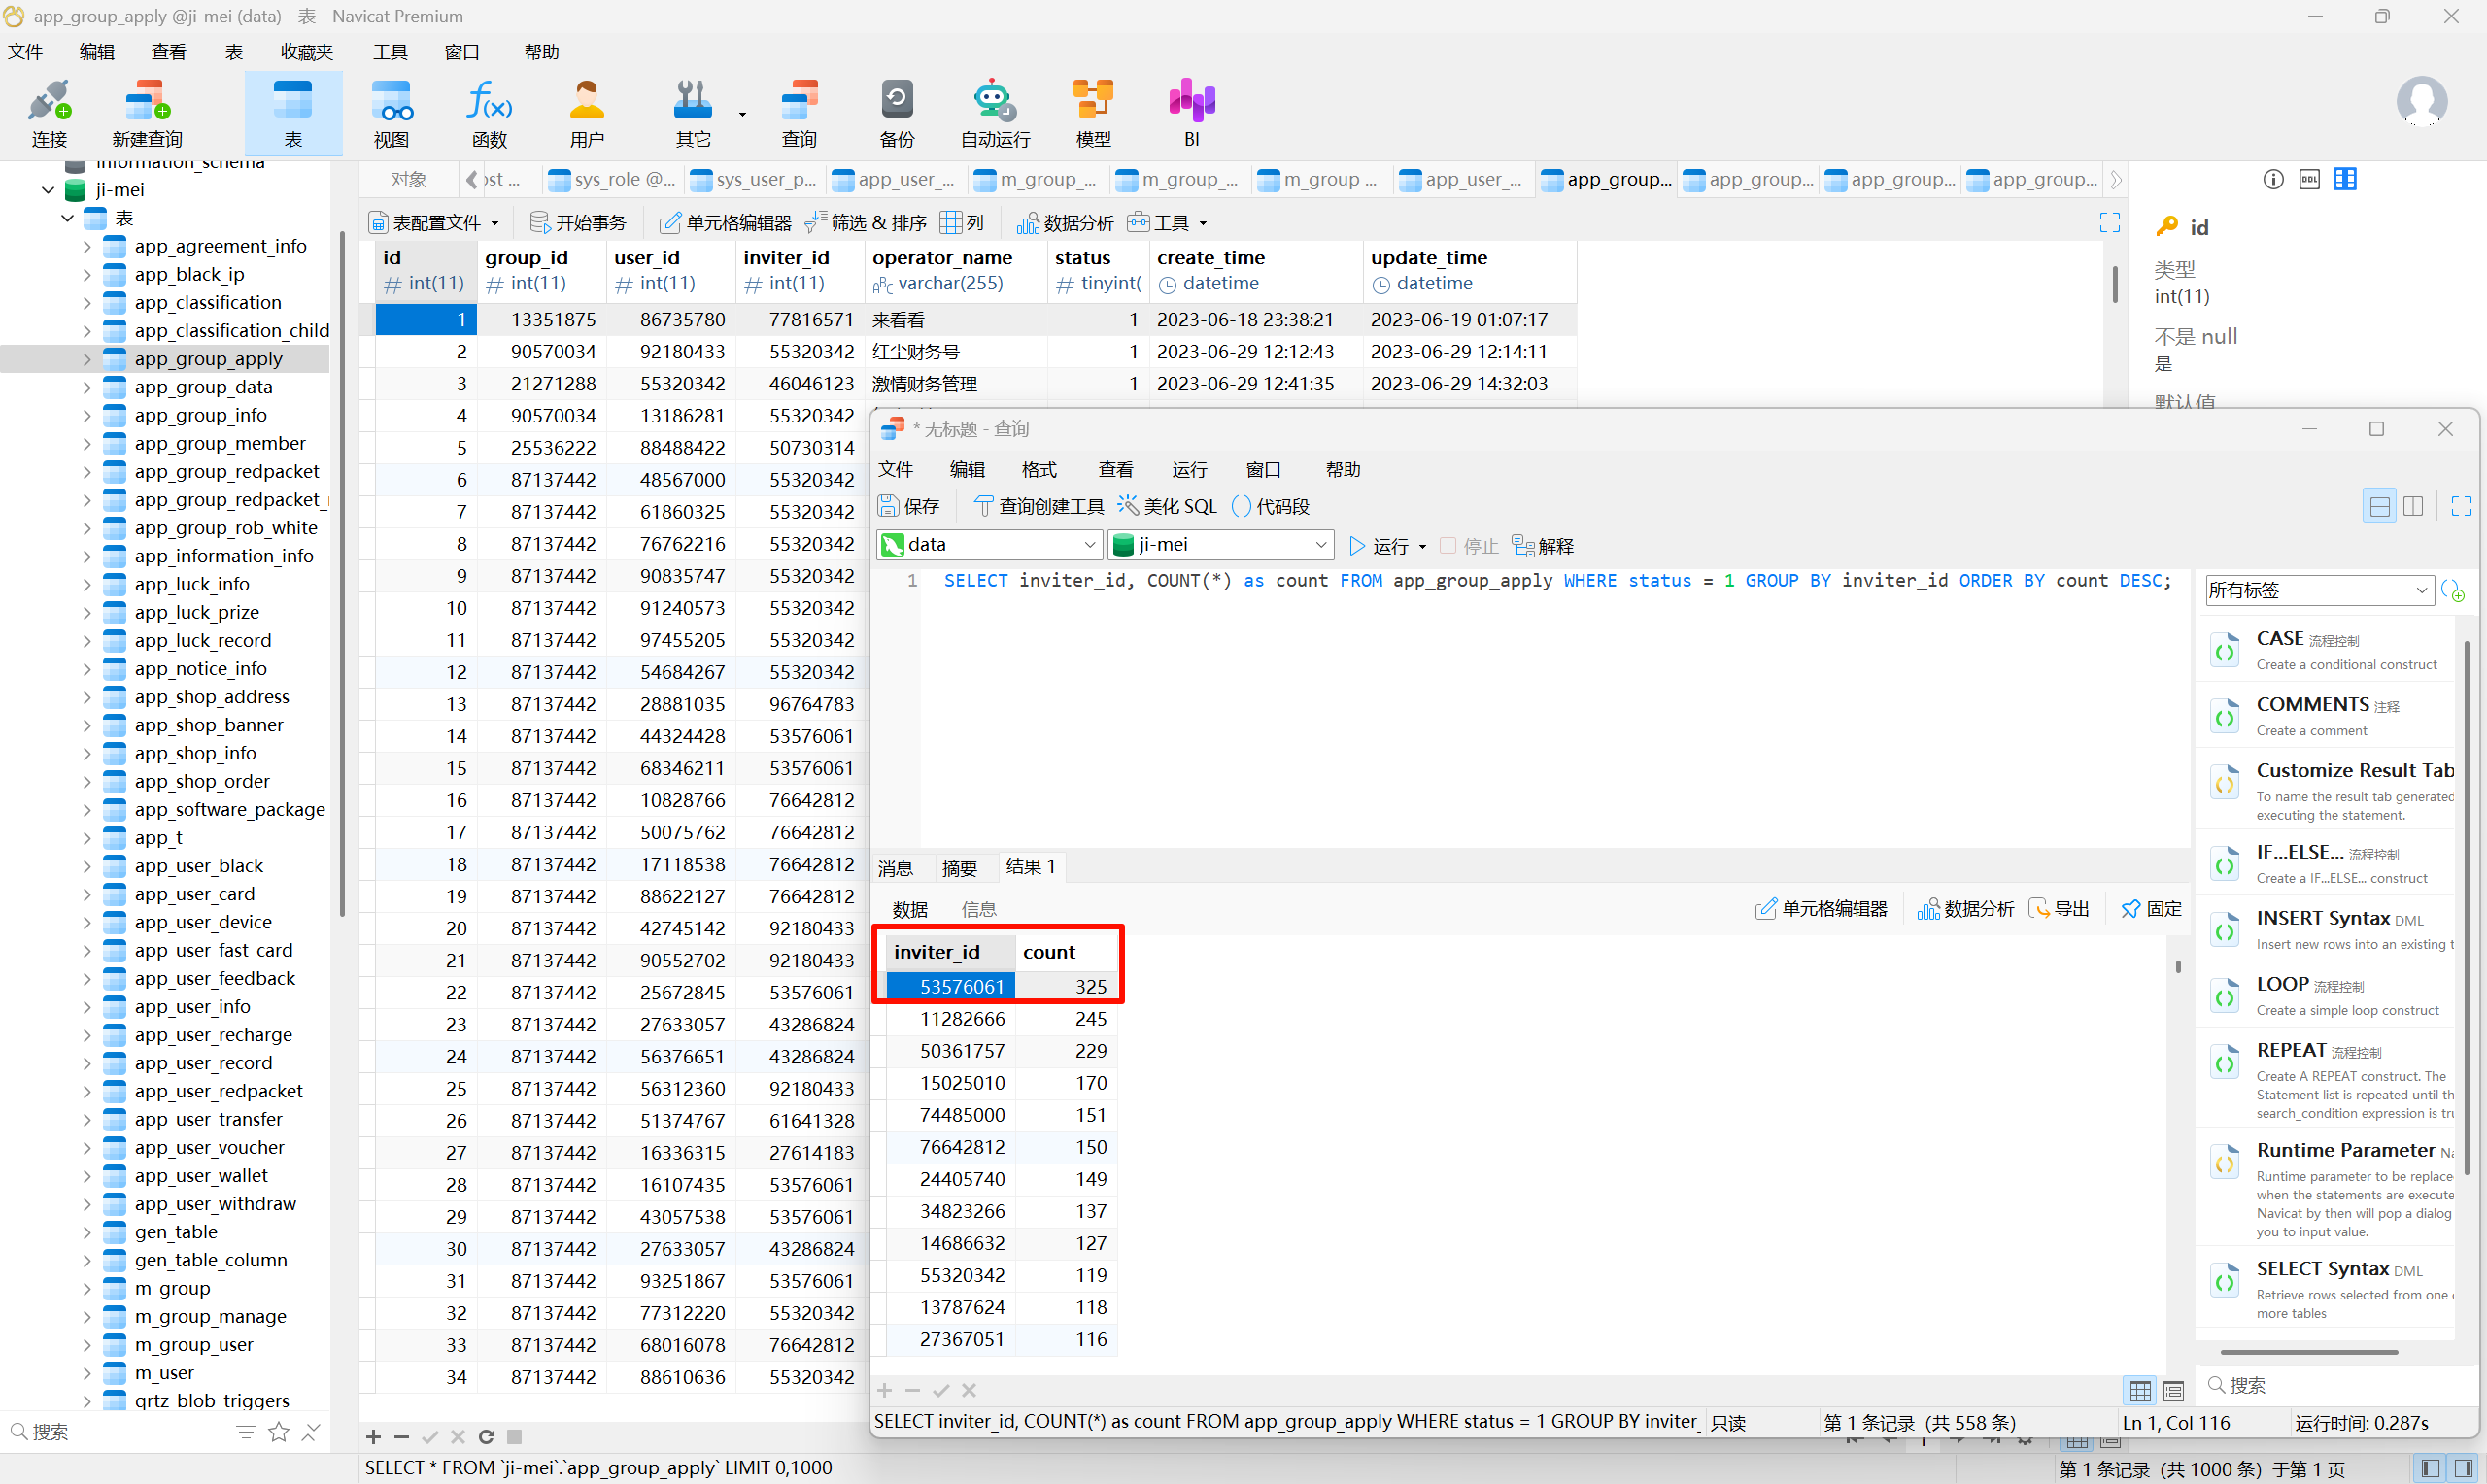
Task: Select the 视图 view icon
Action: [x=391, y=113]
